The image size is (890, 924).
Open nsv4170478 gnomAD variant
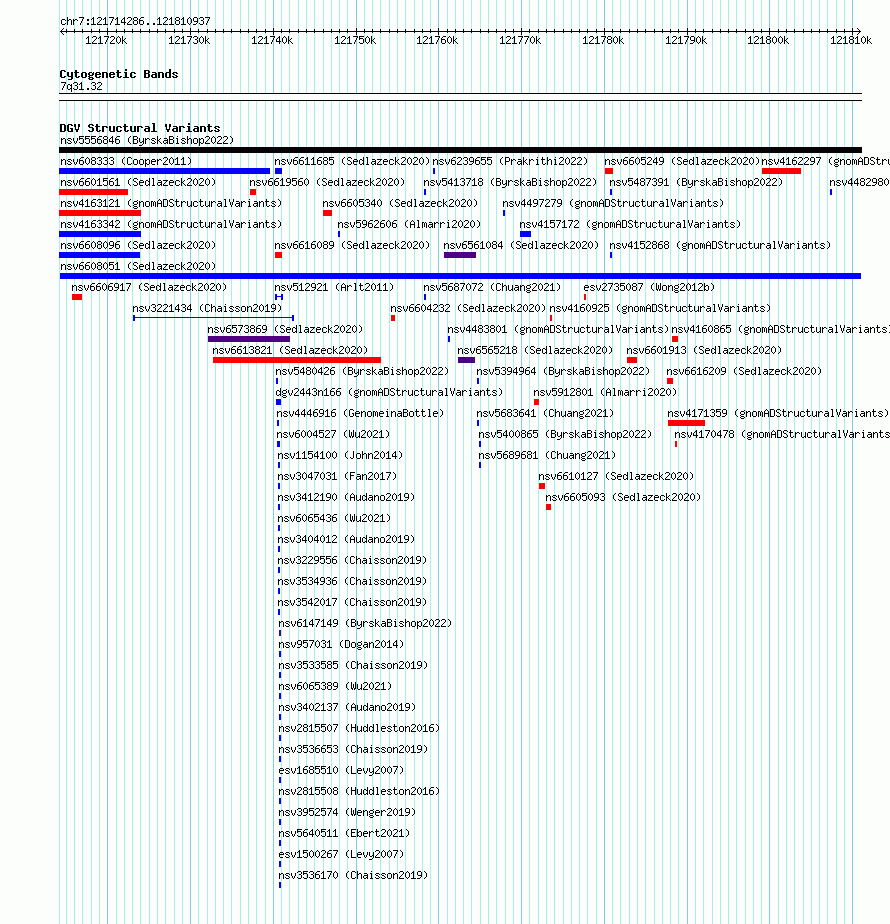[782, 434]
